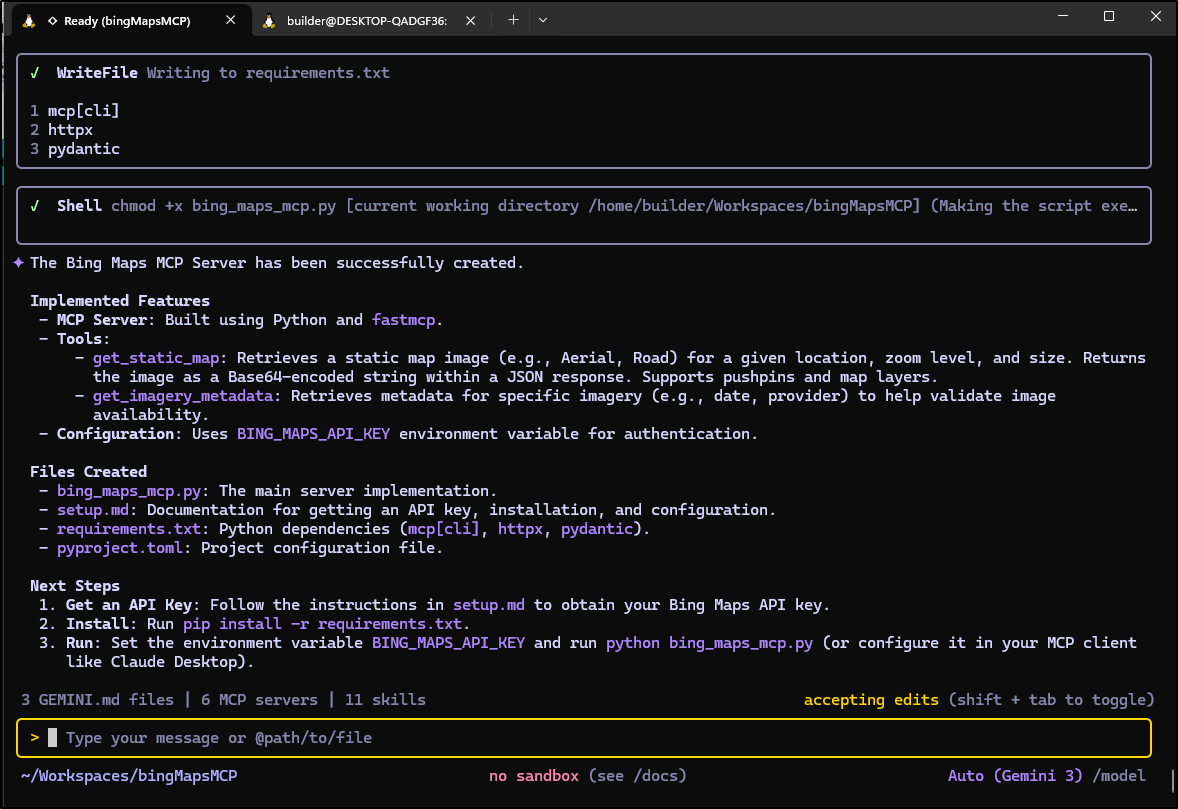
Task: Open the new tab profiles dropdown chevron
Action: 543,19
